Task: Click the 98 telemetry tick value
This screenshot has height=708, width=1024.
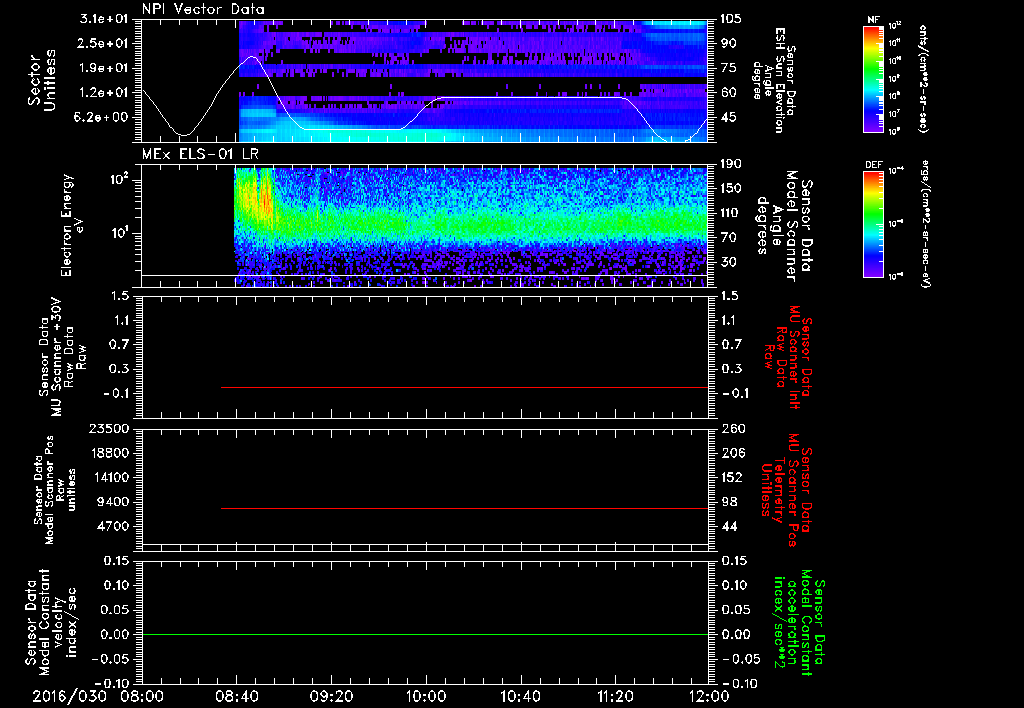Action: (x=729, y=502)
